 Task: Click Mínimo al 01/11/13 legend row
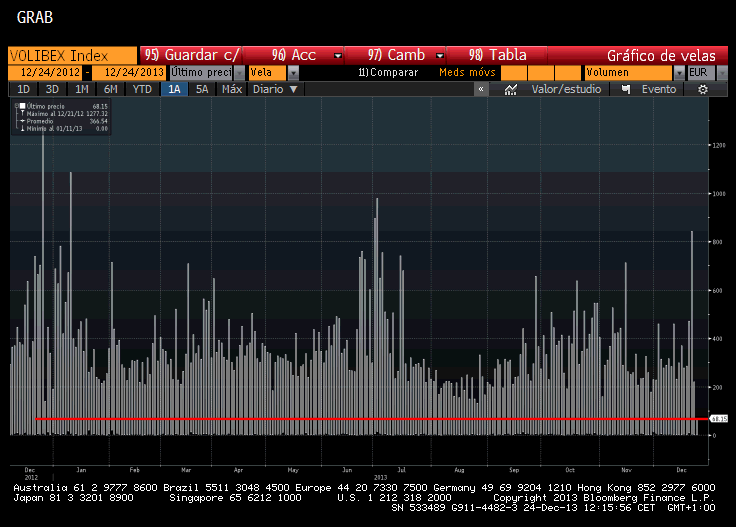pyautogui.click(x=62, y=128)
